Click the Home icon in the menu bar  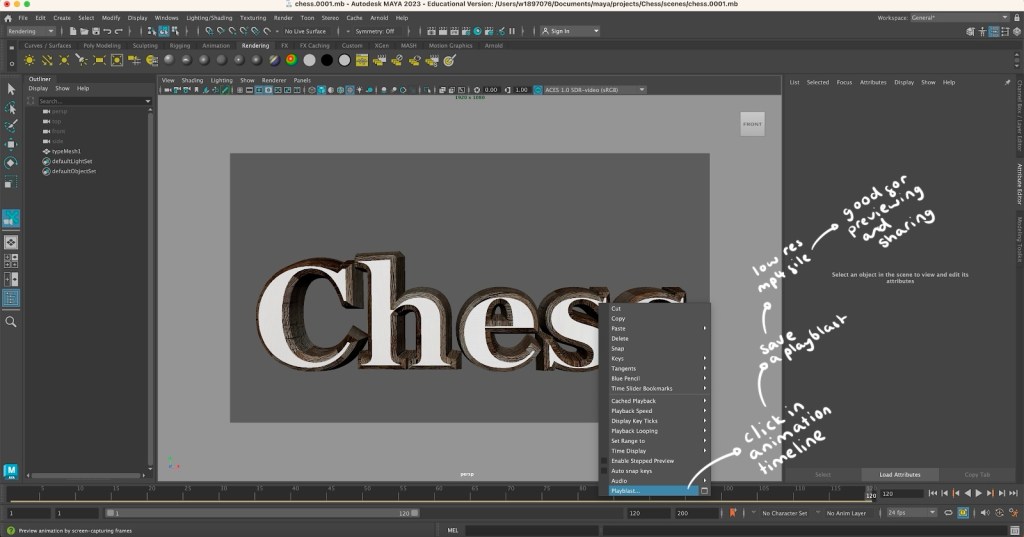[8, 18]
